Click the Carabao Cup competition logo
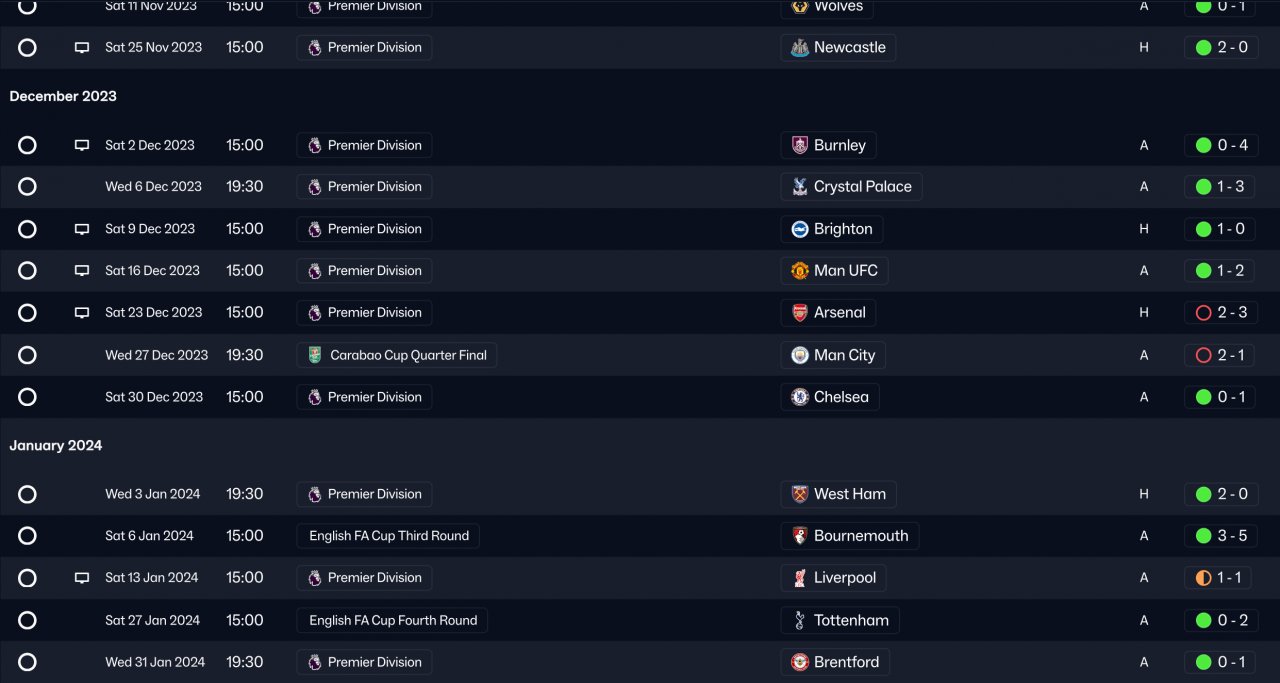 (x=315, y=355)
